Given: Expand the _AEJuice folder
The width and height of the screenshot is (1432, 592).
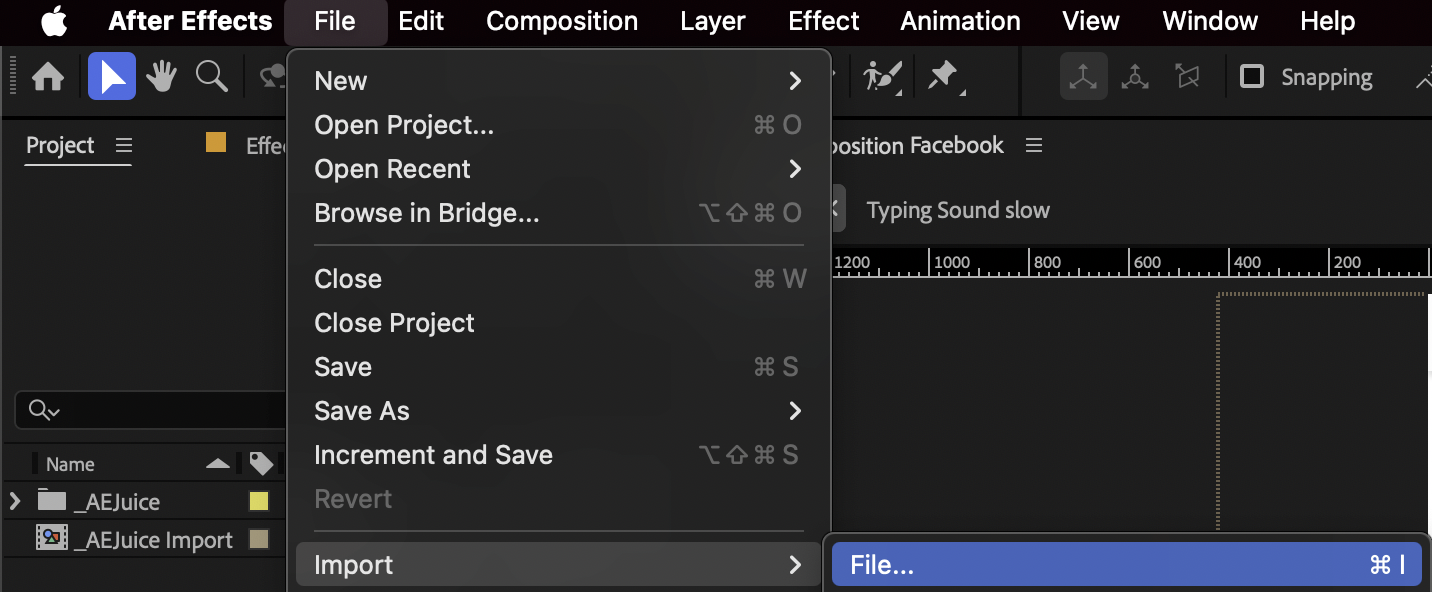Looking at the screenshot, I should tap(15, 501).
